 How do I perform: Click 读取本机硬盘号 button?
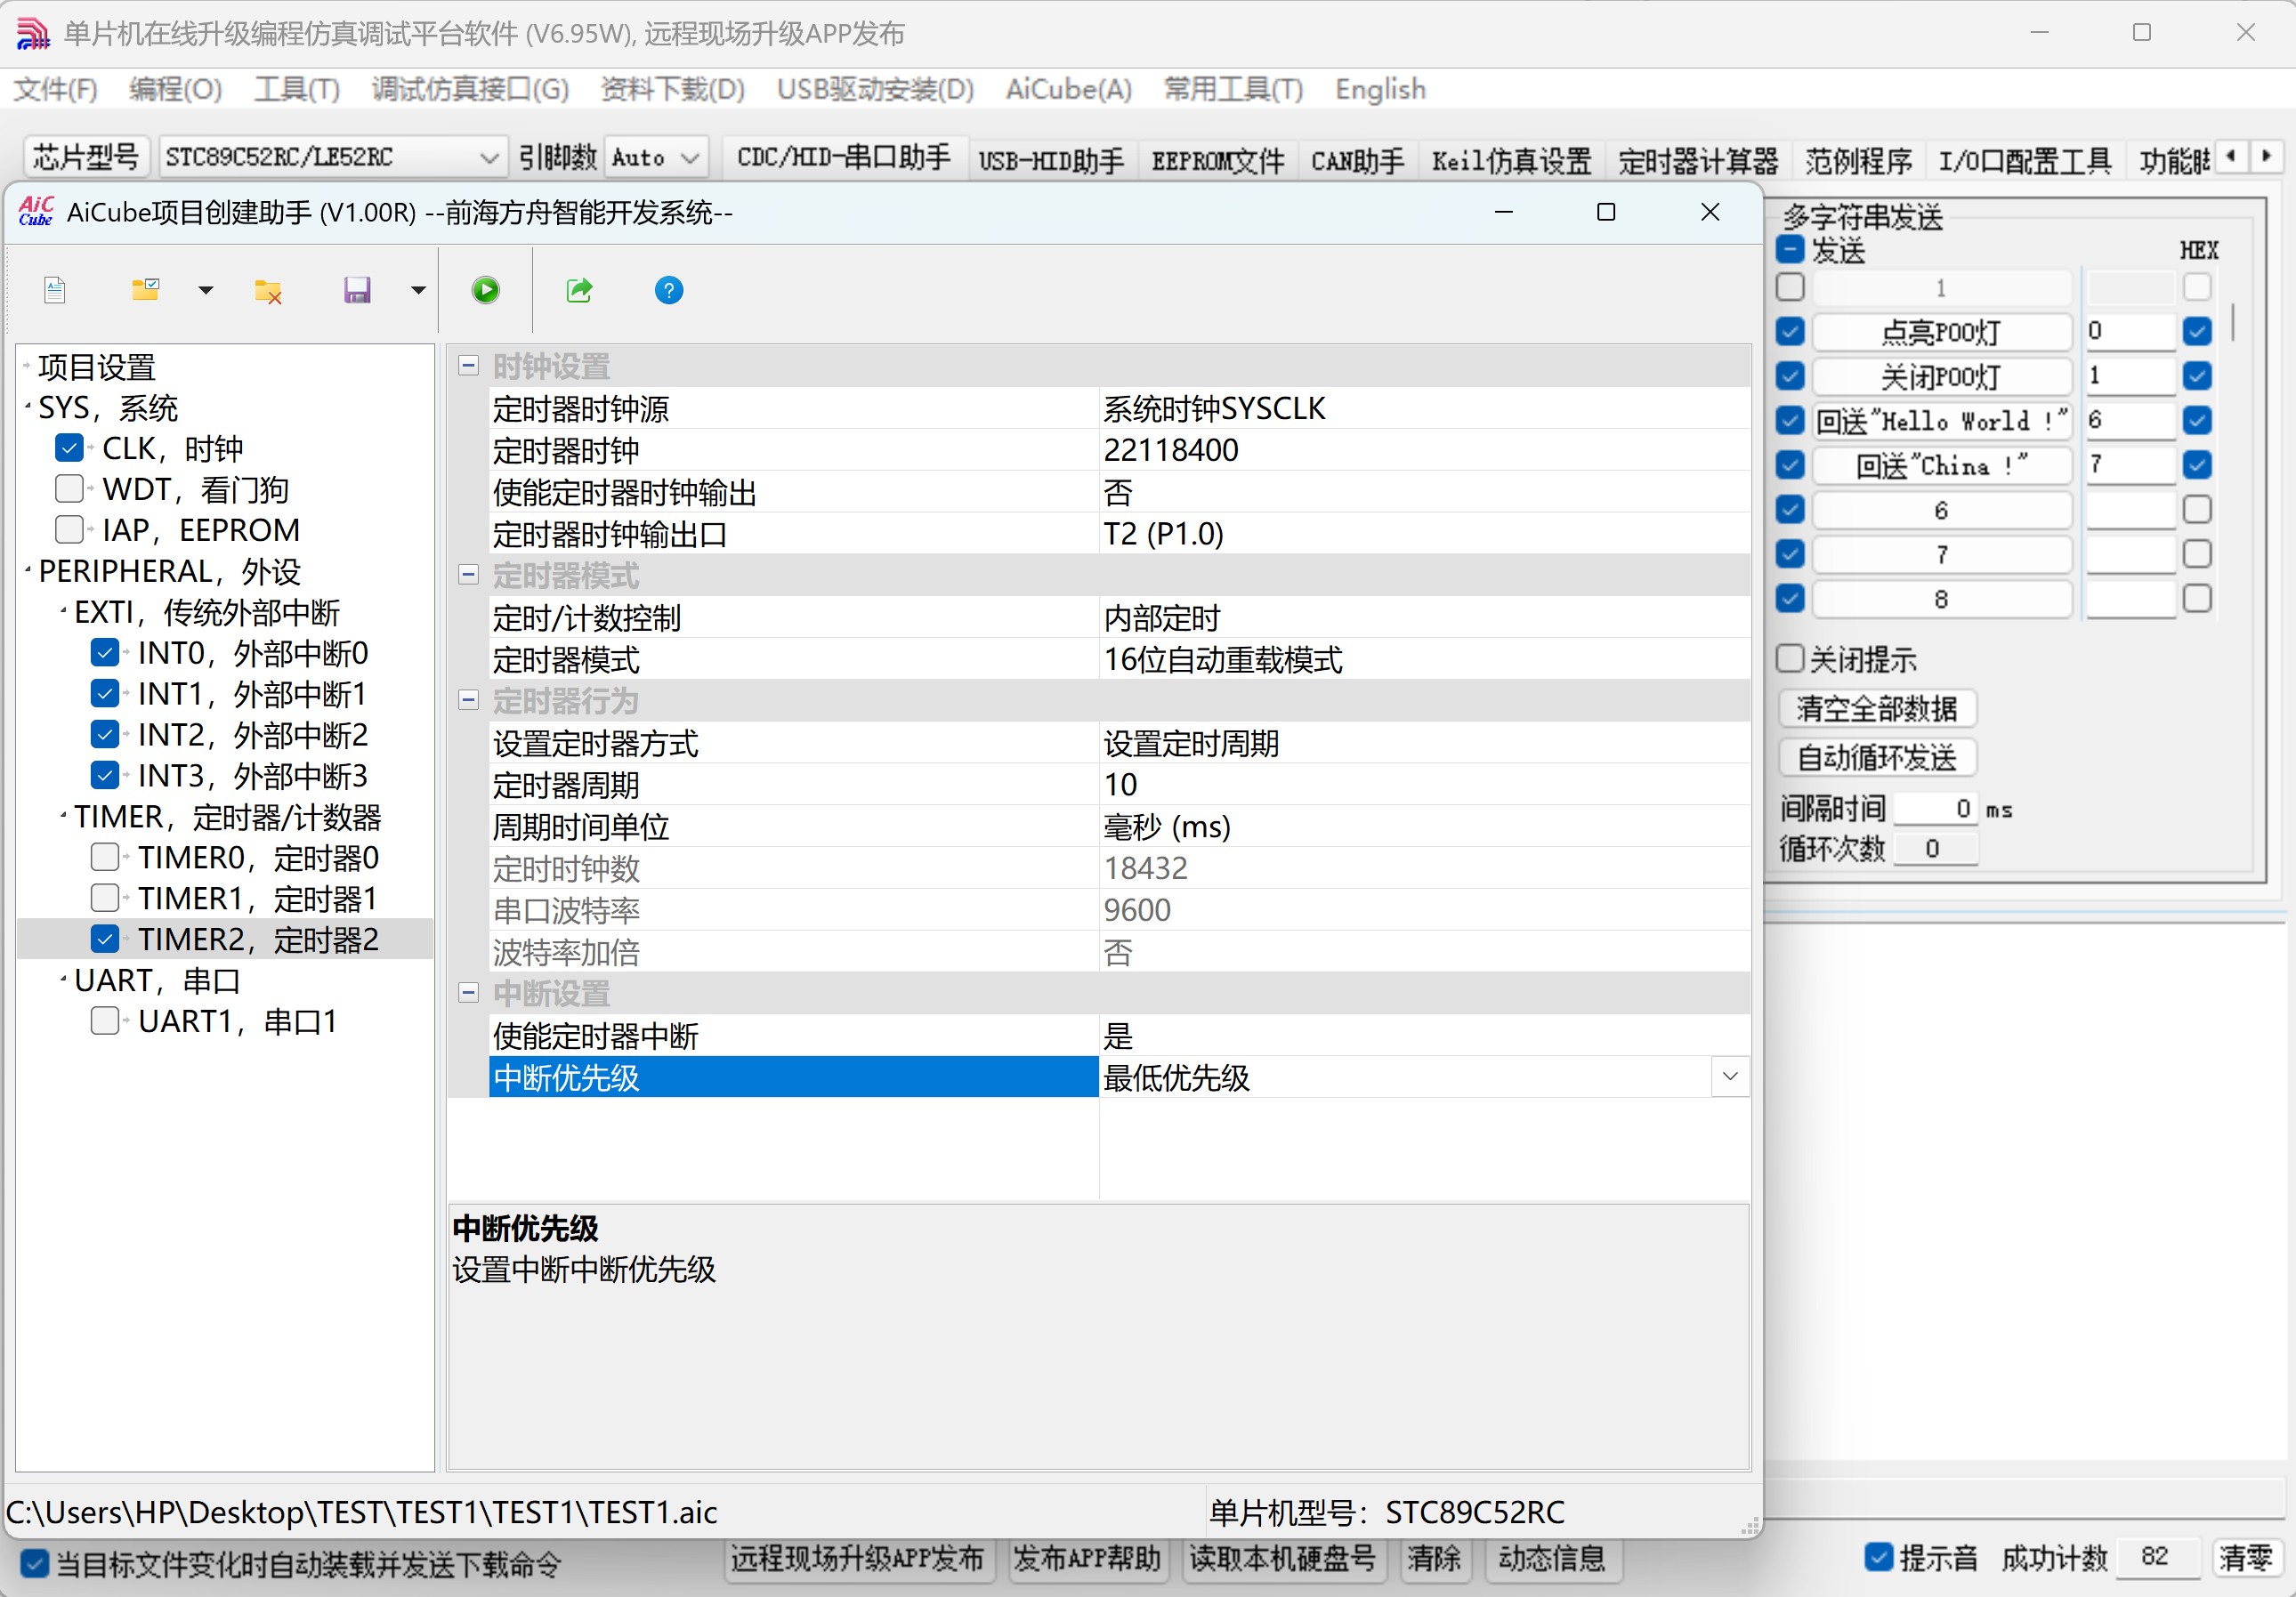click(x=1283, y=1558)
